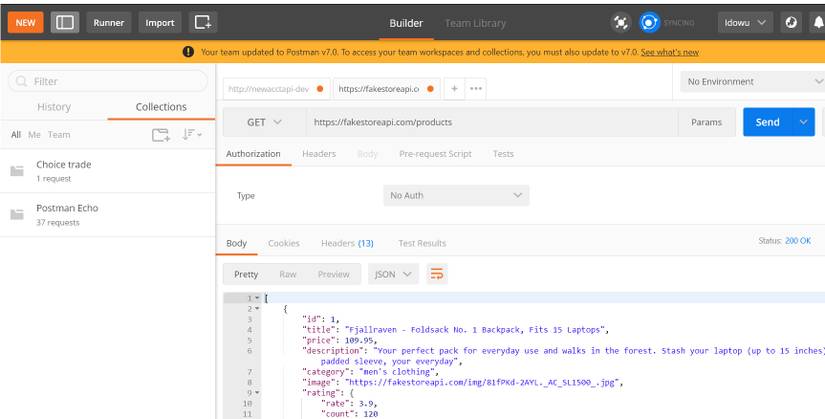Open the Idowu account dropdown

pos(745,23)
